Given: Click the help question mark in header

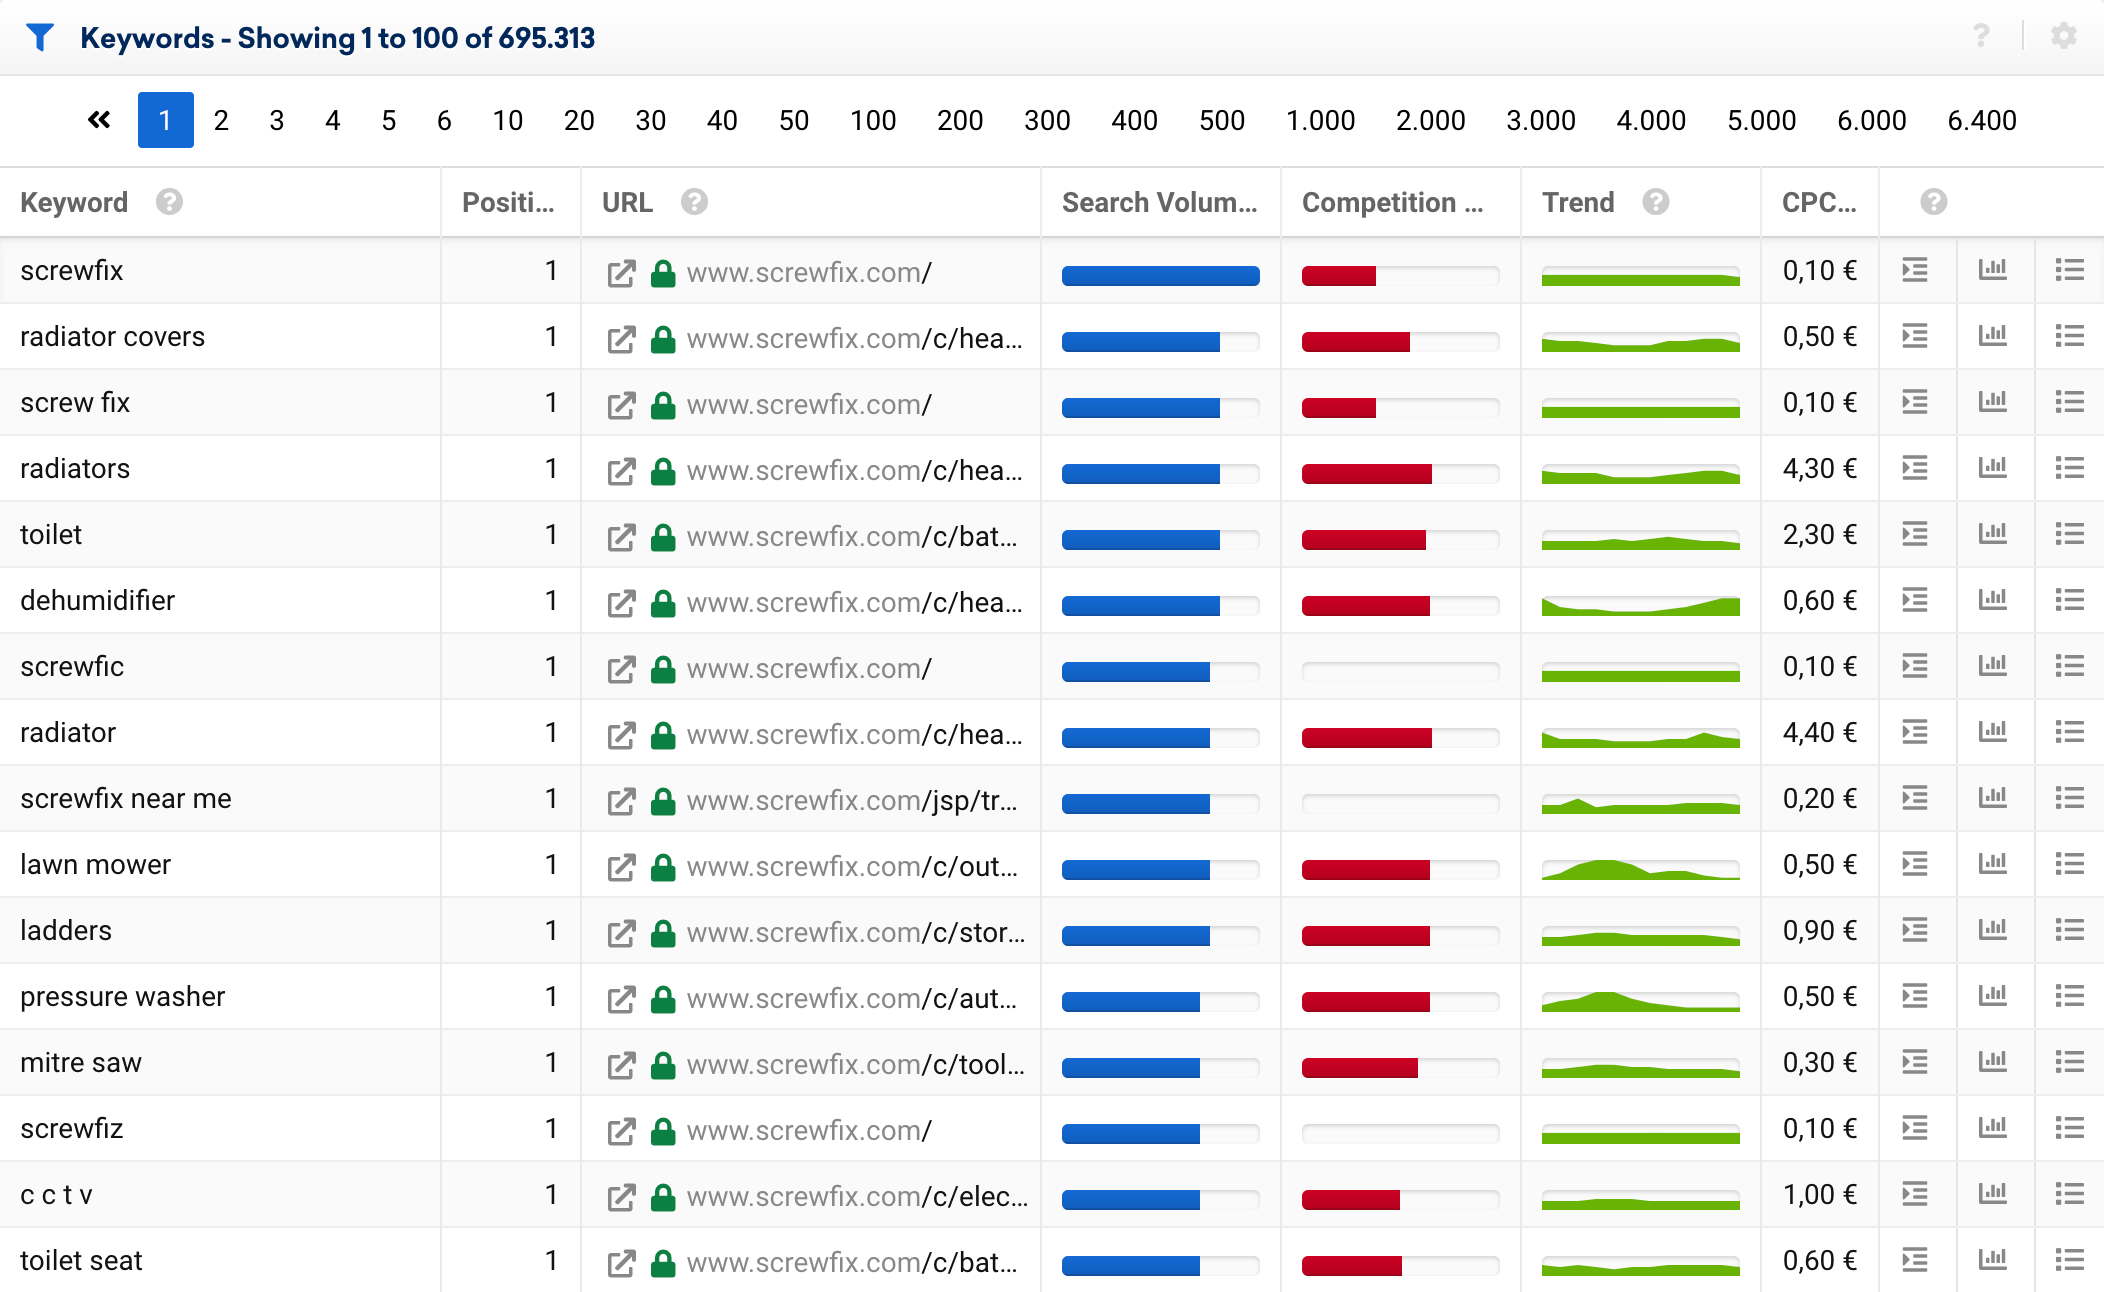Looking at the screenshot, I should pyautogui.click(x=1981, y=36).
